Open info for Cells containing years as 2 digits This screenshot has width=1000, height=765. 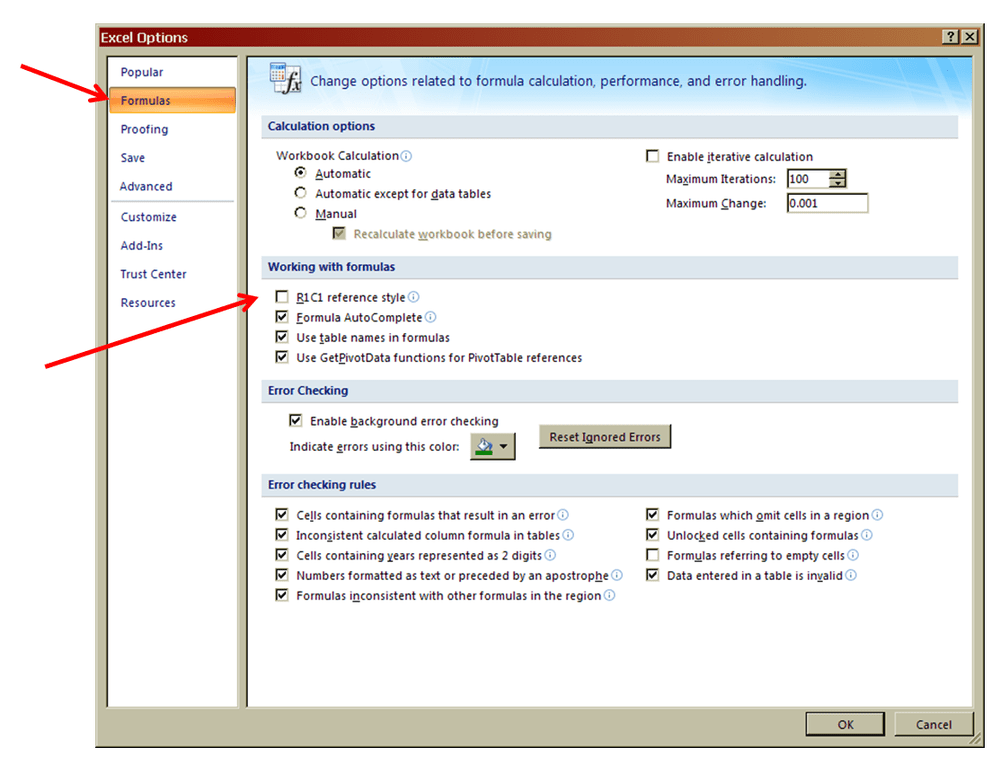548,555
